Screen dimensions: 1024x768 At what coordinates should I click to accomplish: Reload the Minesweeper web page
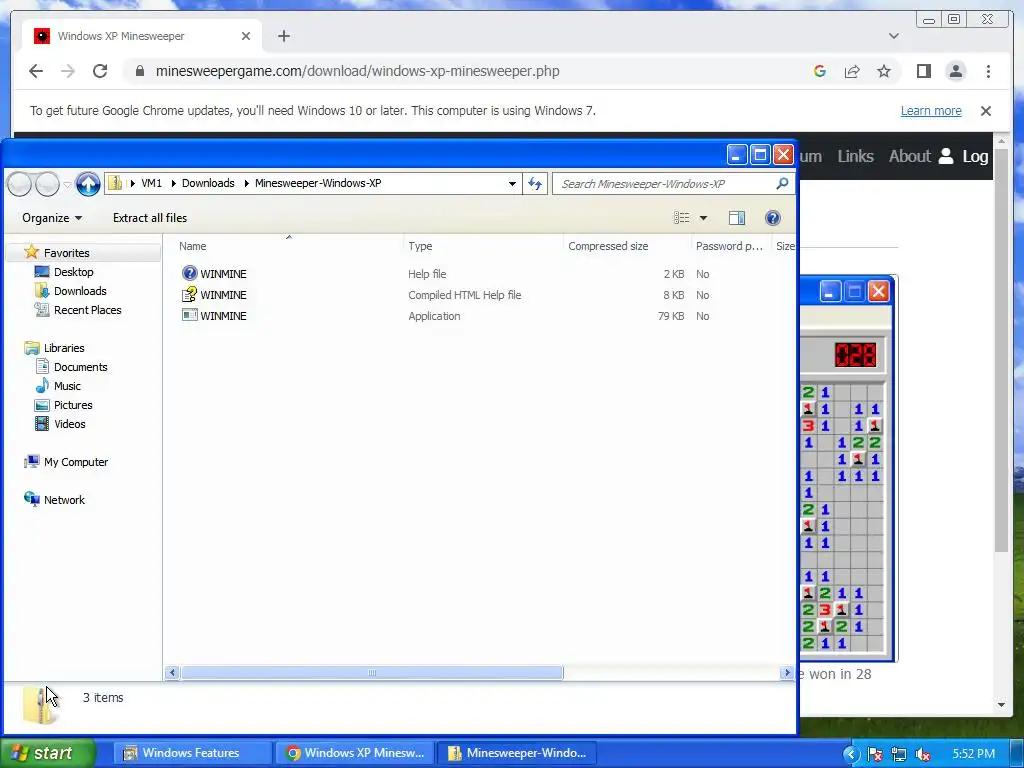100,71
